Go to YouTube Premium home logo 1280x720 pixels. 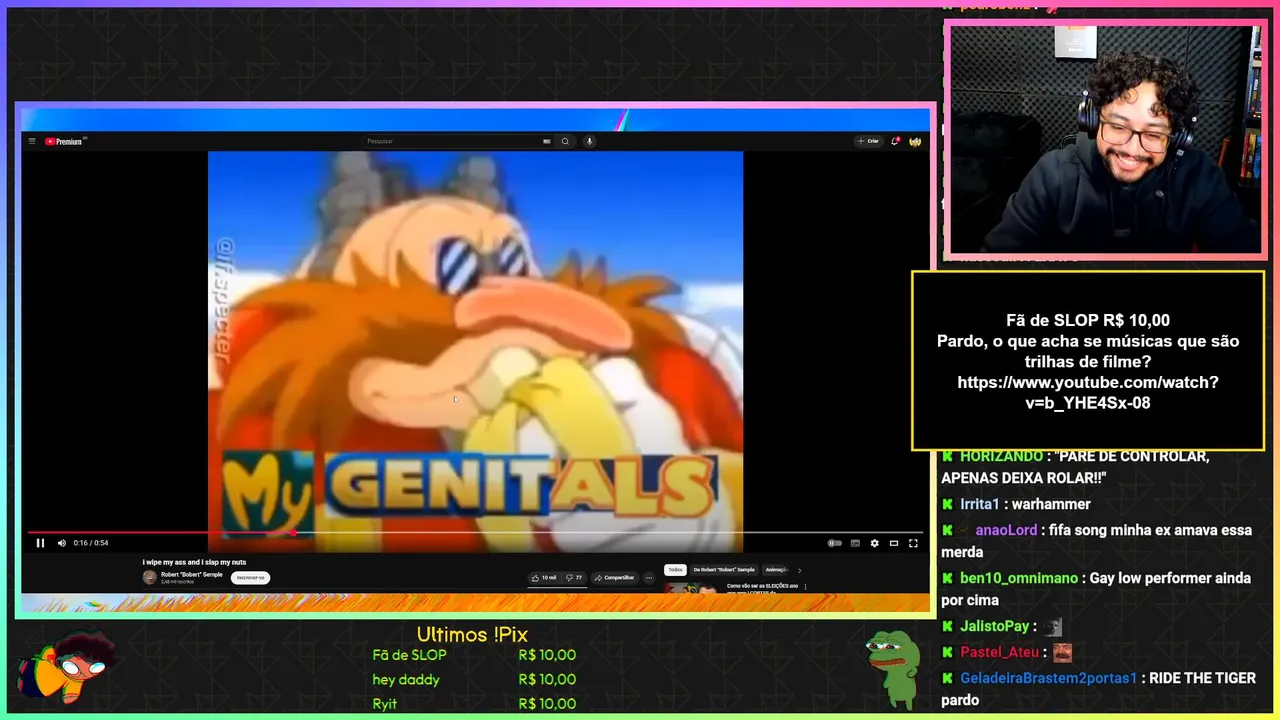coord(65,141)
